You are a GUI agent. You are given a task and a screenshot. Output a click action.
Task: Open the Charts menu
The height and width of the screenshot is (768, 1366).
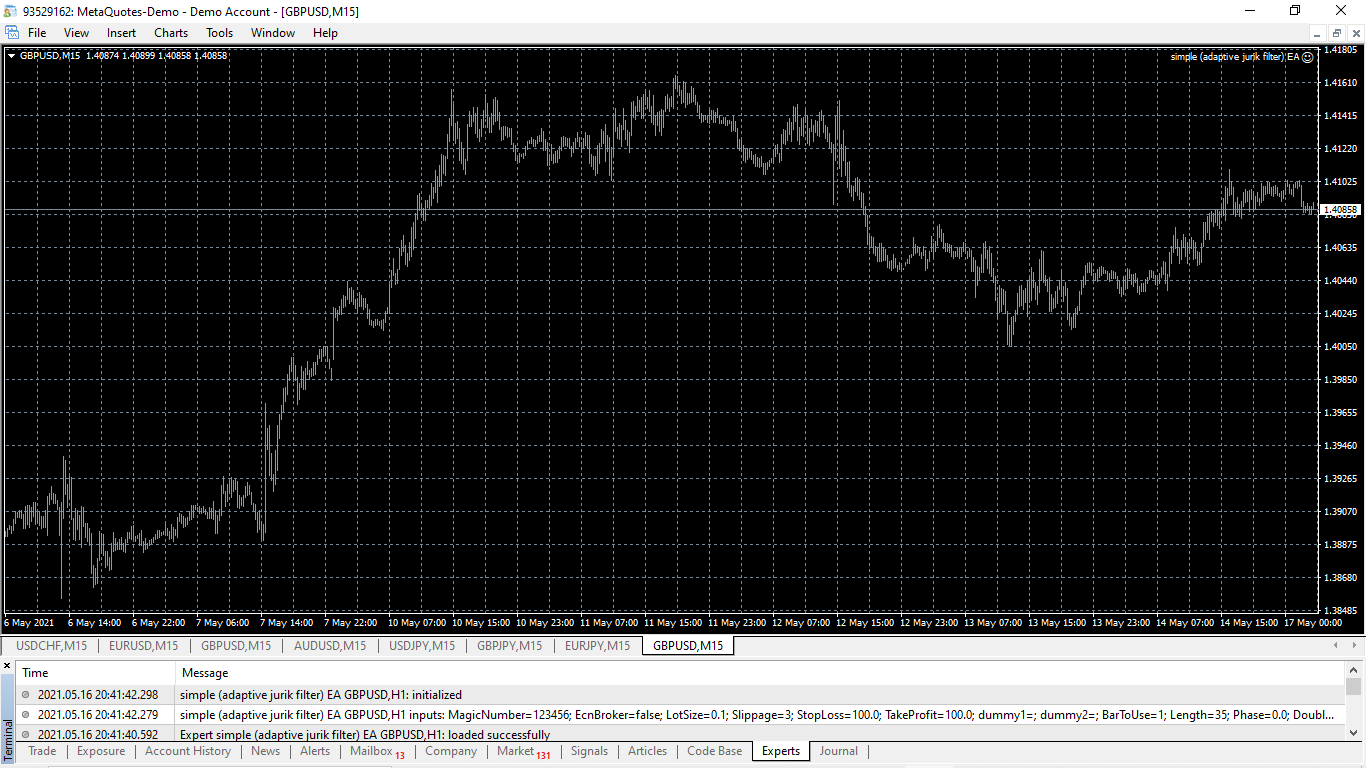[x=171, y=33]
